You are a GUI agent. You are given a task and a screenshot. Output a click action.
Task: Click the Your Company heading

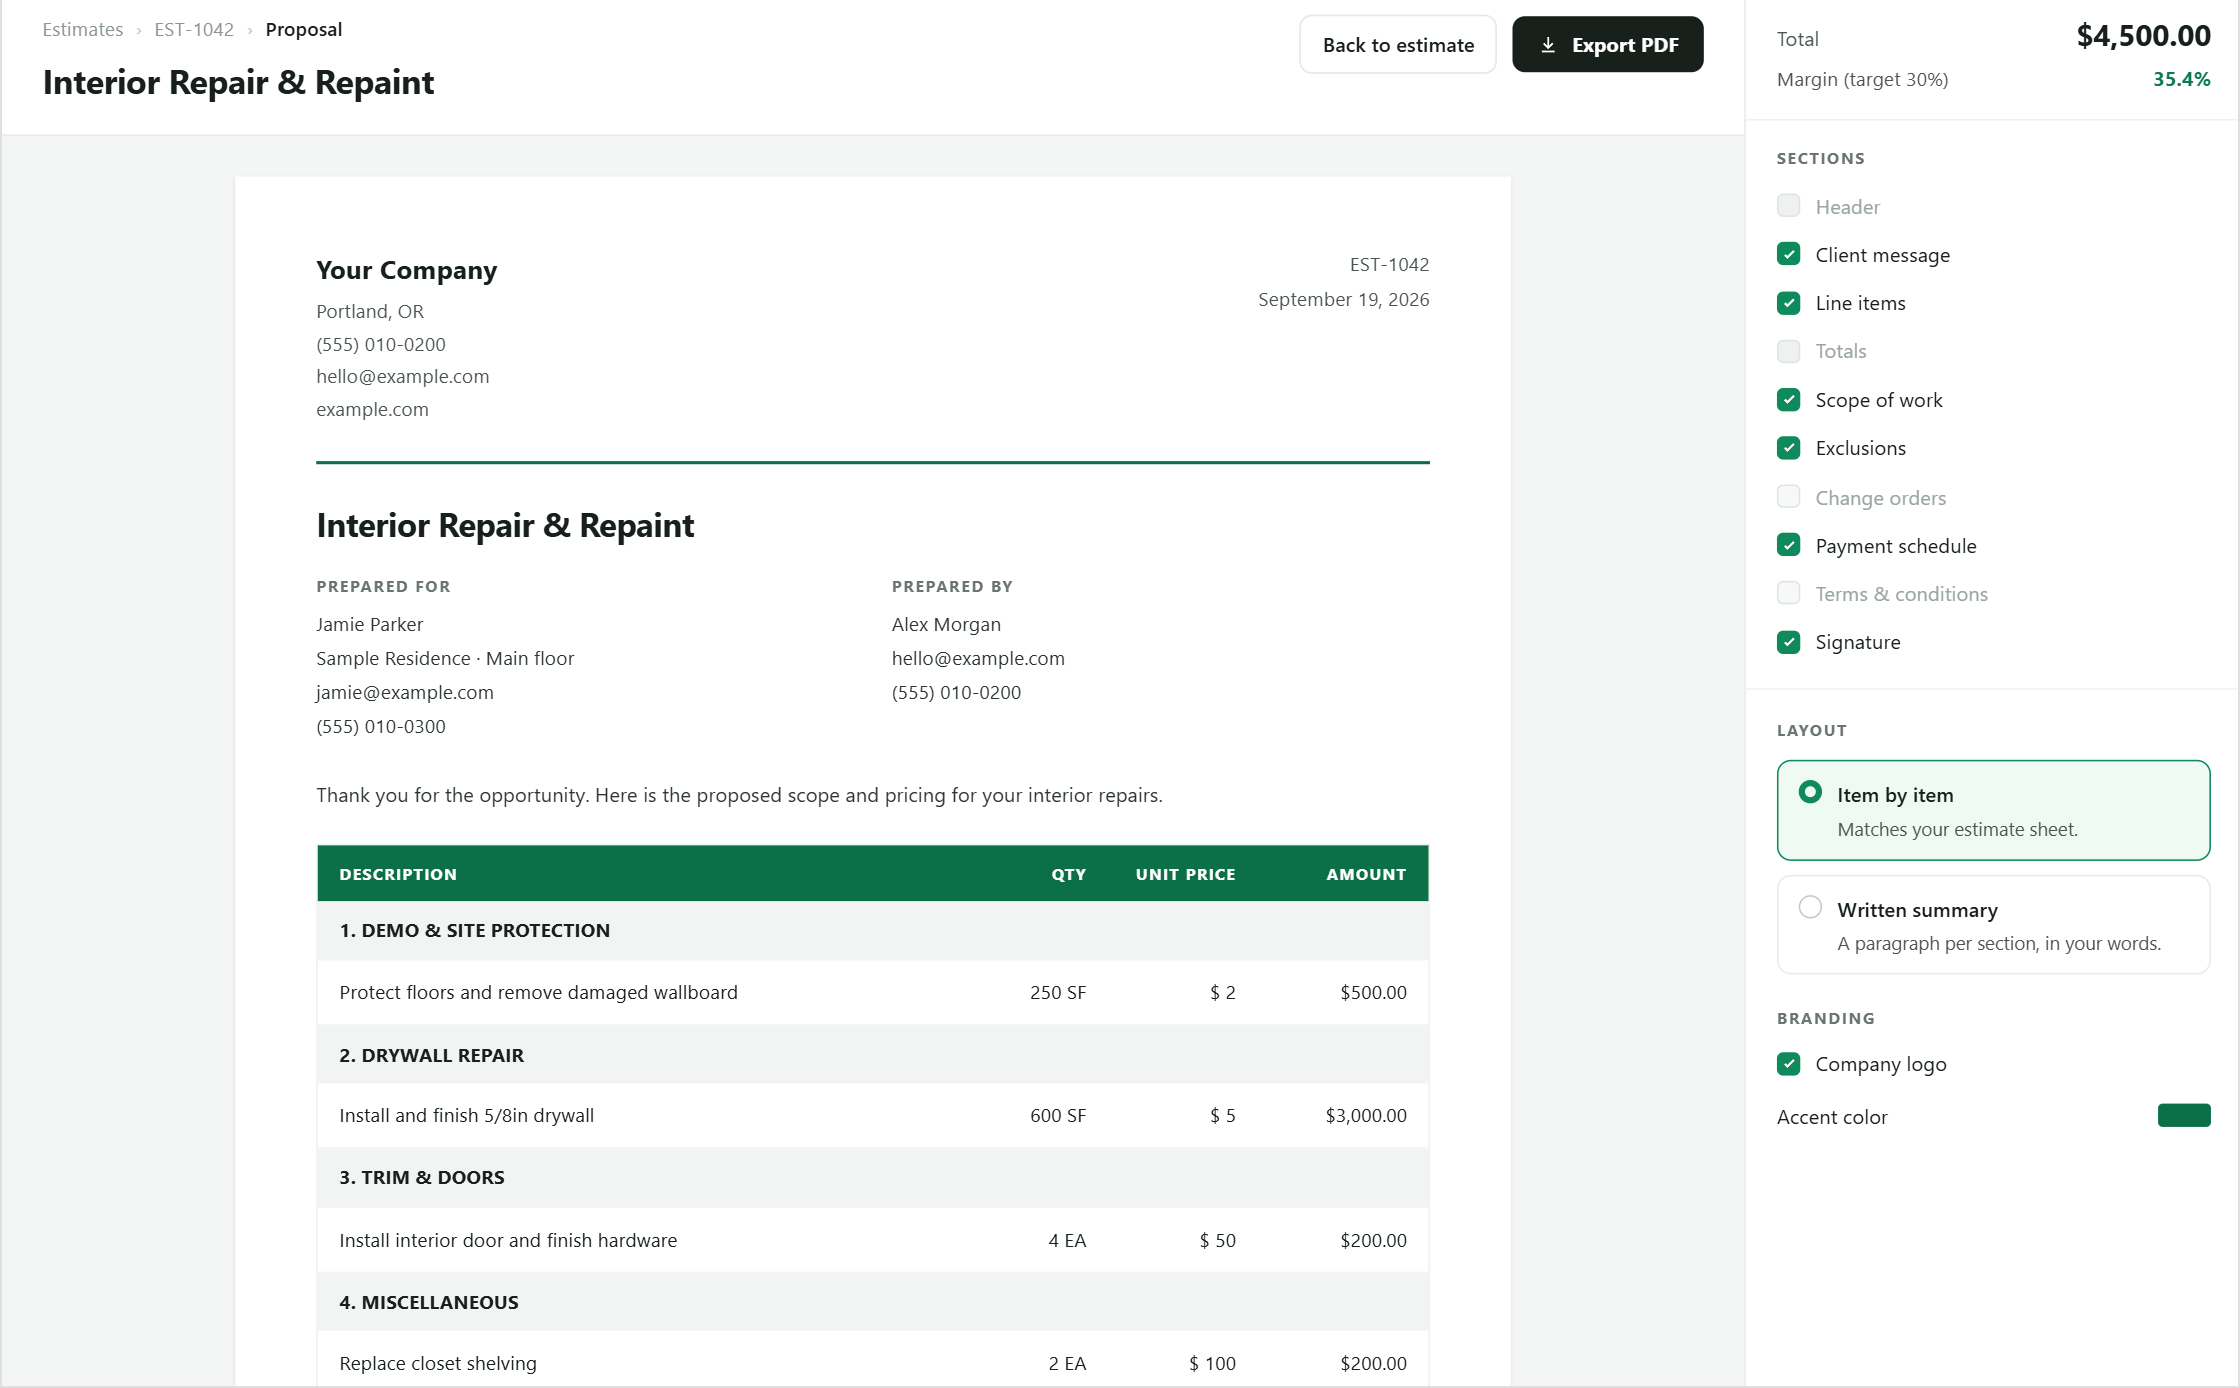coord(406,270)
